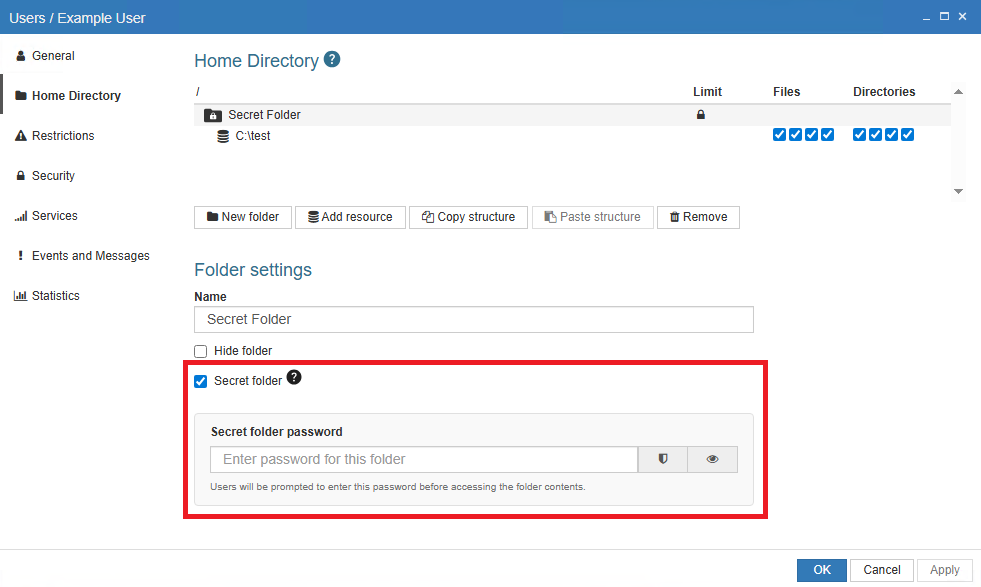Click the New folder button
The width and height of the screenshot is (981, 587).
coord(243,217)
